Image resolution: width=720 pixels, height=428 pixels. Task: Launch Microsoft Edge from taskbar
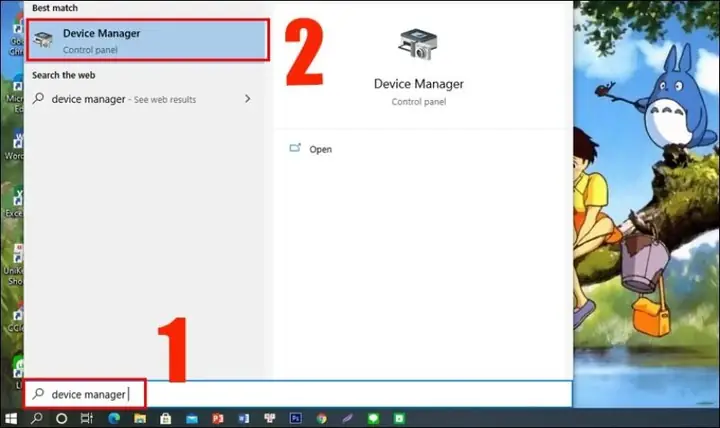pos(113,418)
